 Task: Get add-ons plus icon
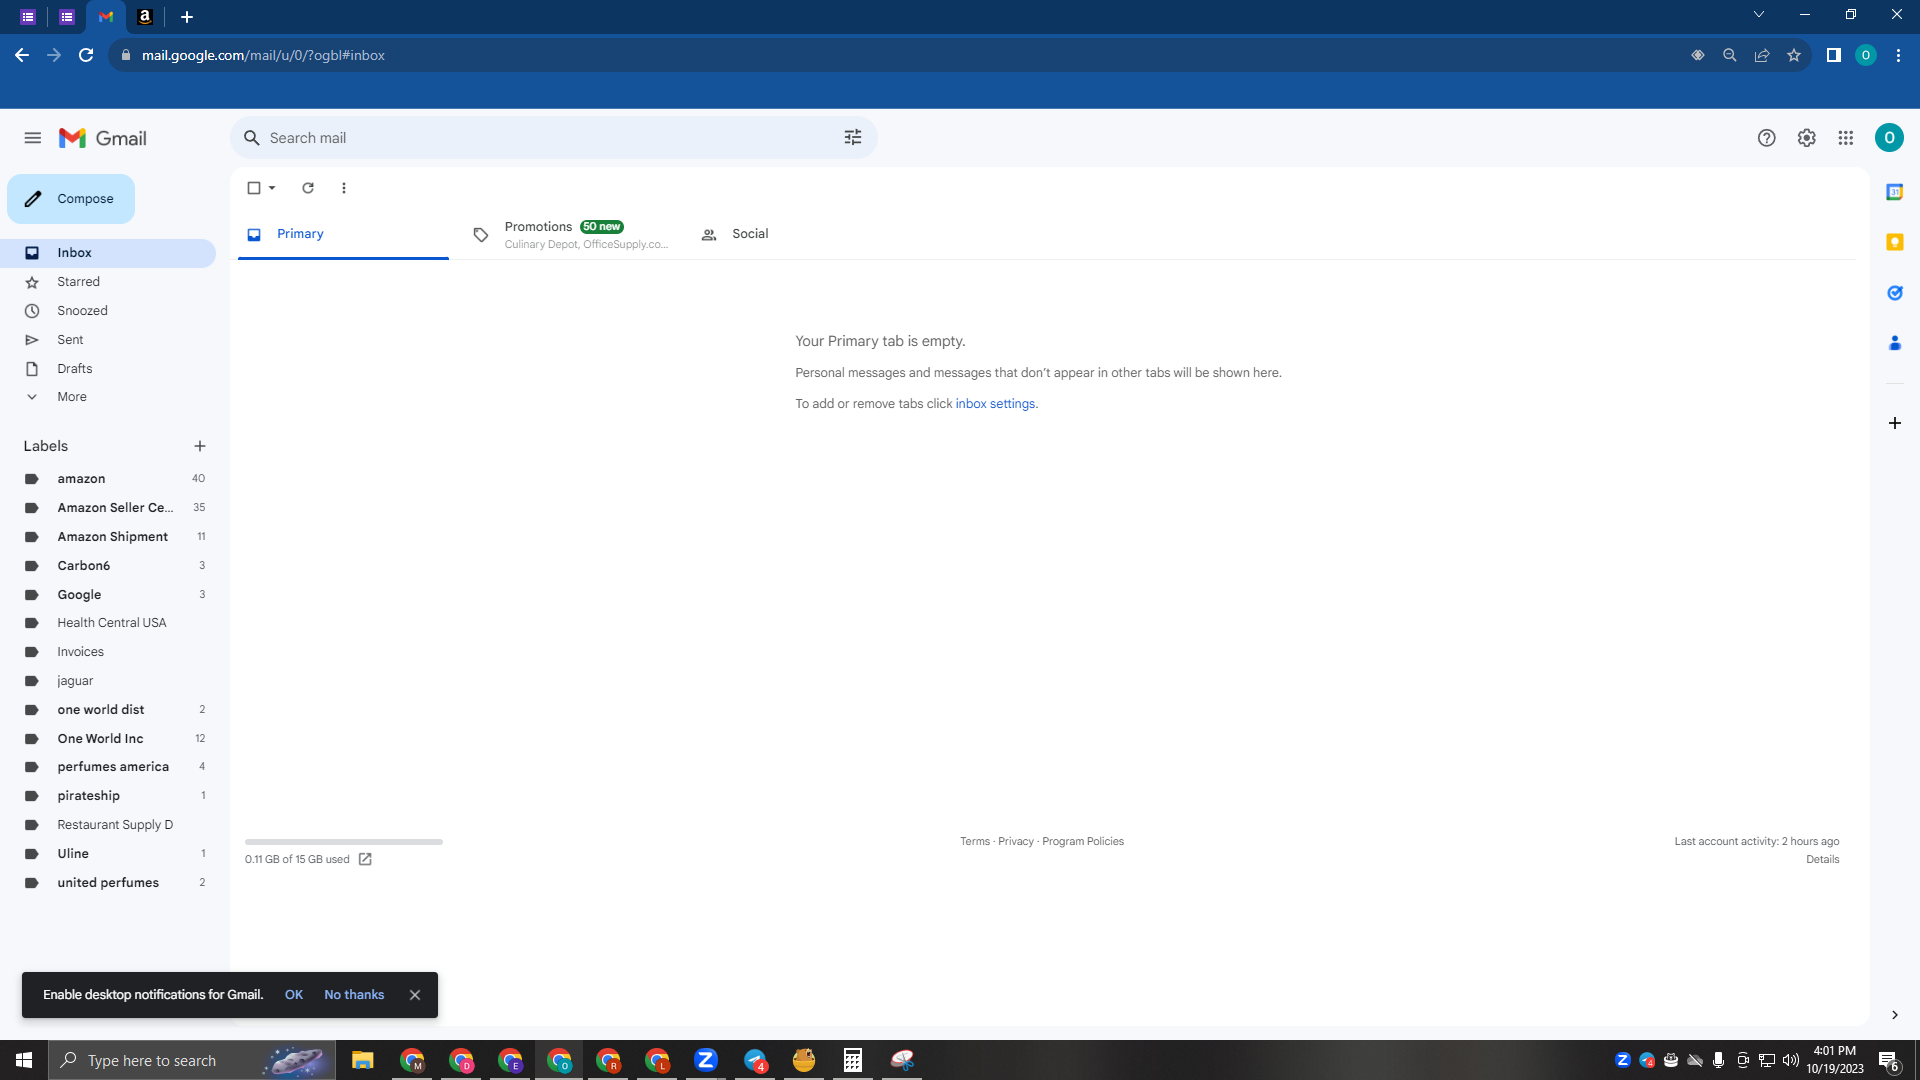[x=1895, y=423]
